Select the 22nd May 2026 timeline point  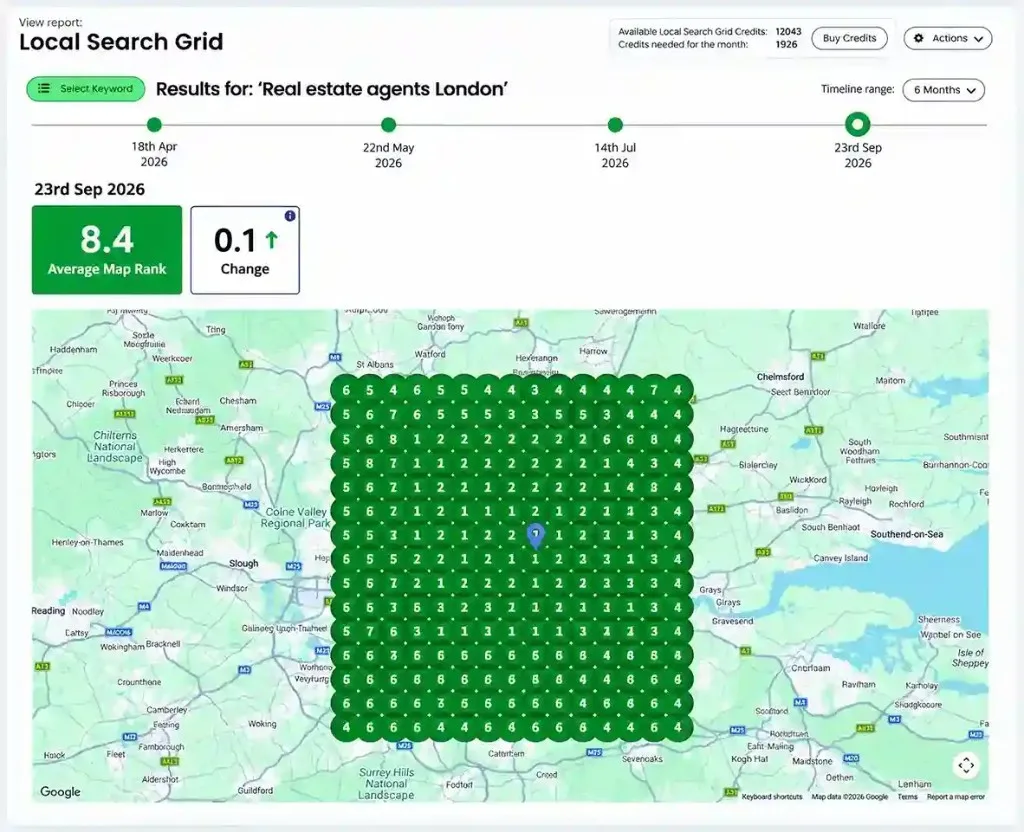coord(389,125)
